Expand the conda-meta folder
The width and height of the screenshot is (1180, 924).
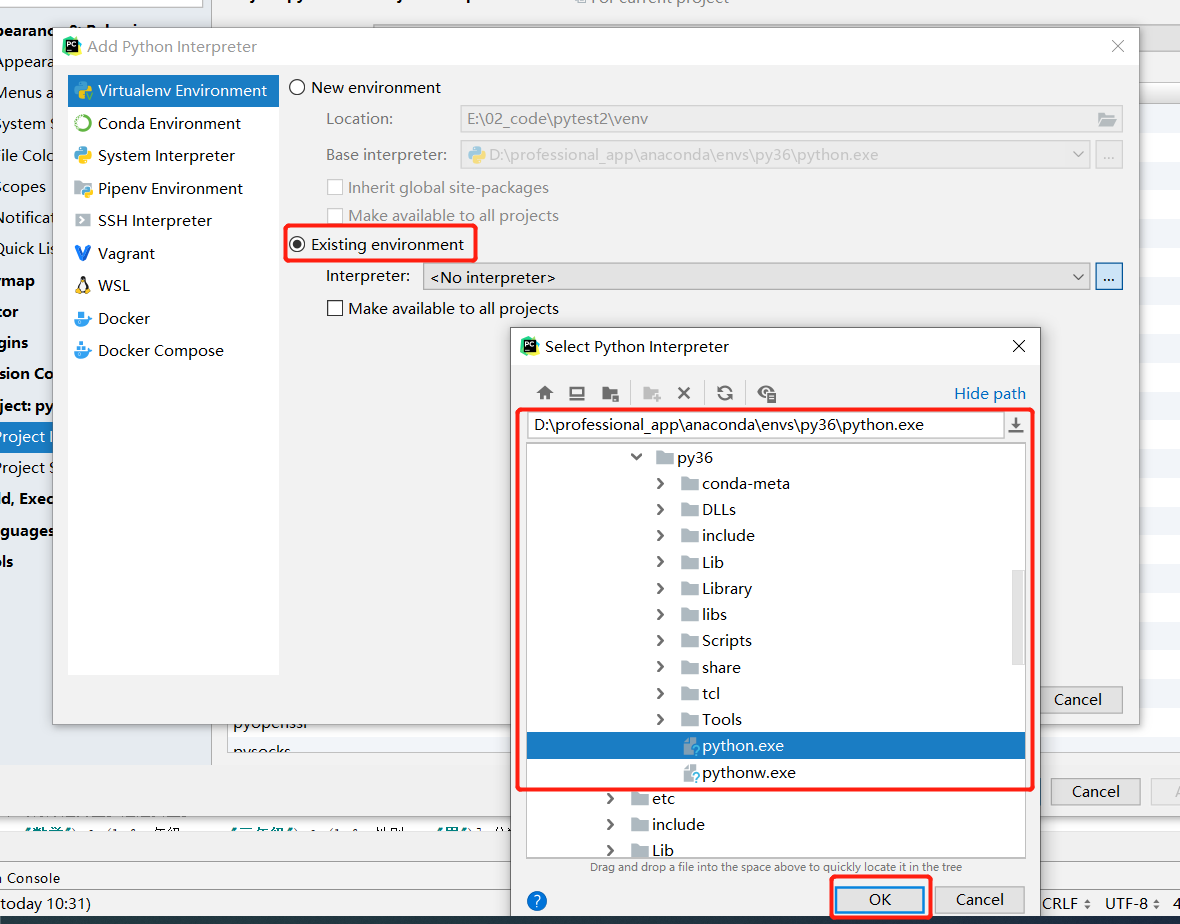click(660, 483)
